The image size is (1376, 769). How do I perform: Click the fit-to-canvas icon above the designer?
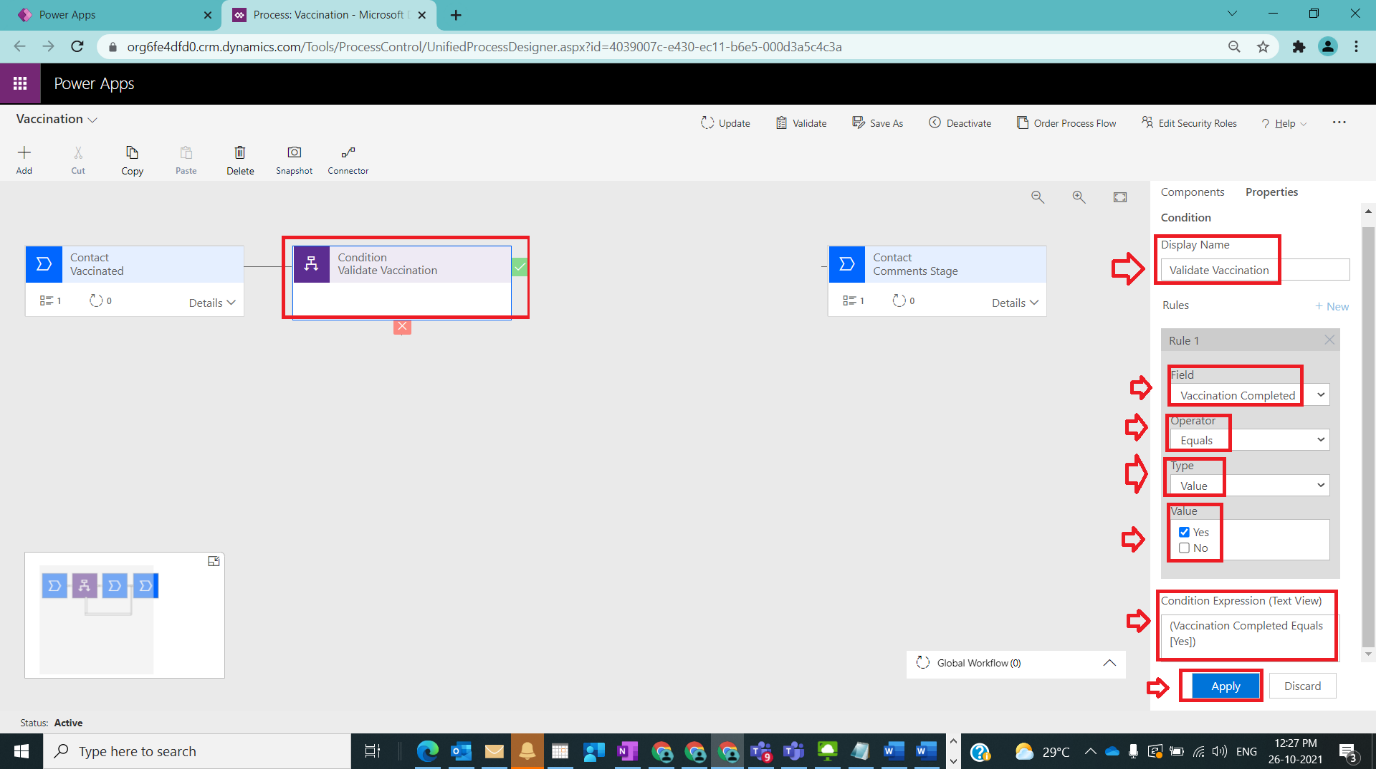pyautogui.click(x=1120, y=196)
